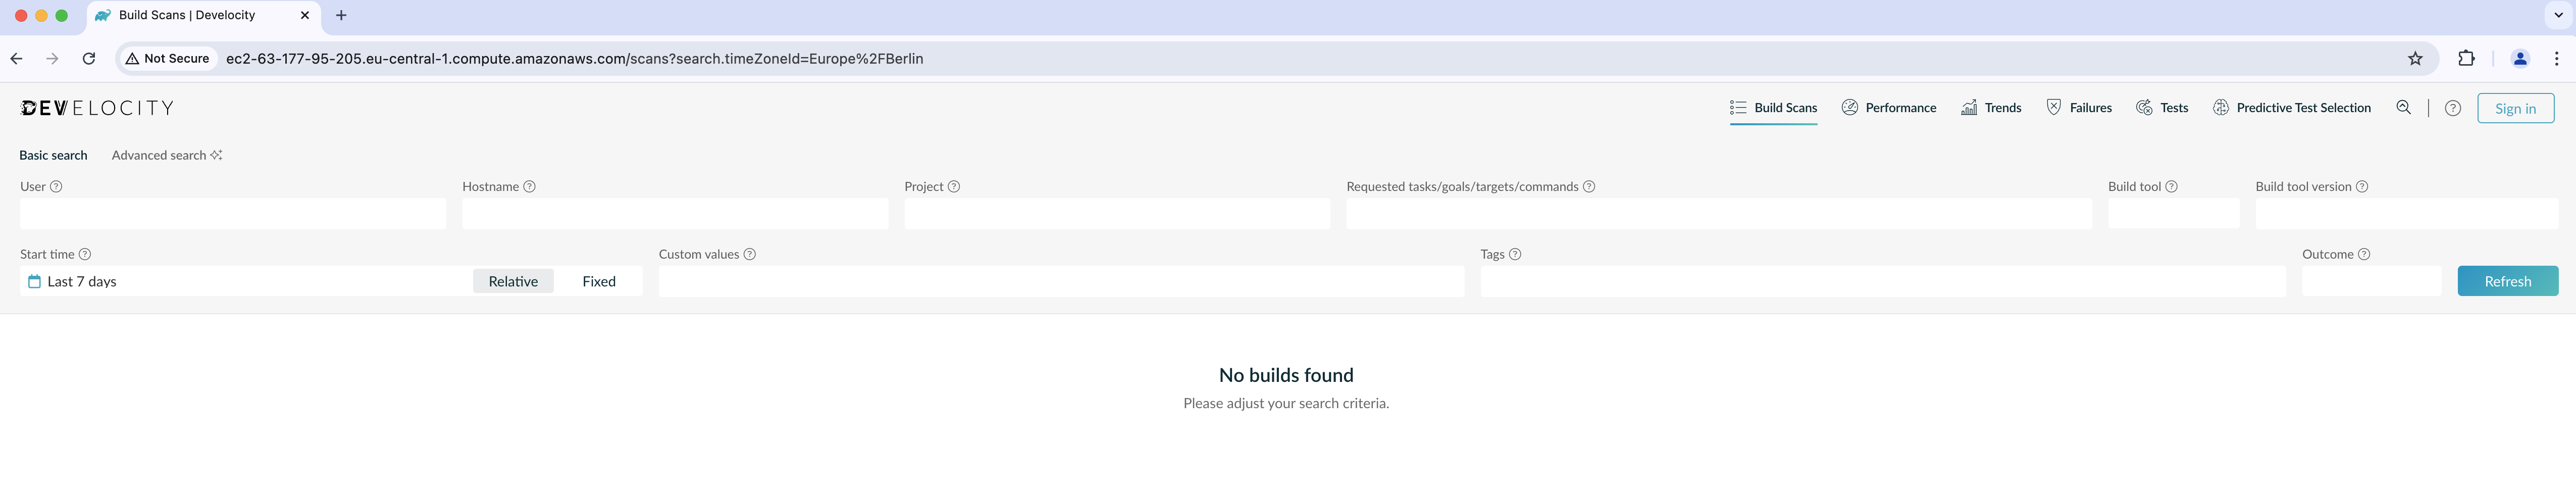2576x490 pixels.
Task: Click the Develocity logo
Action: [96, 107]
